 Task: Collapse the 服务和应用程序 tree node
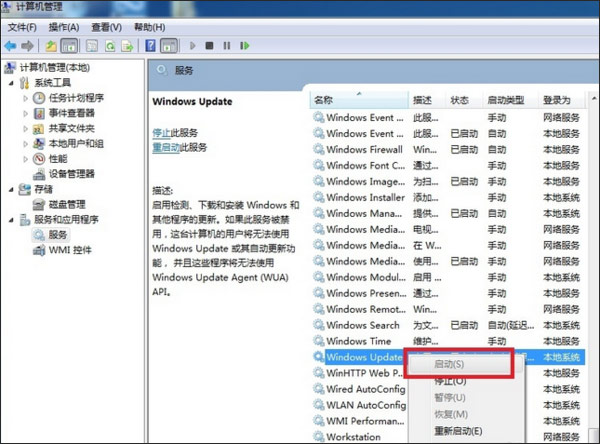pyautogui.click(x=11, y=220)
